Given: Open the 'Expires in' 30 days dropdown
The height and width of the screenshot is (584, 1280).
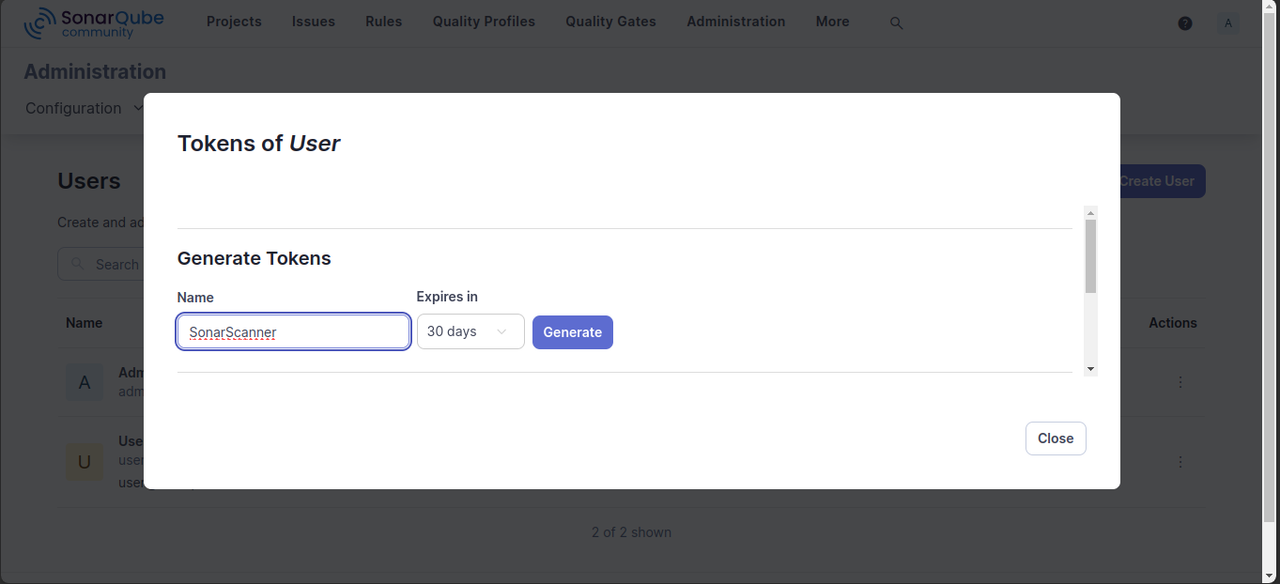Looking at the screenshot, I should 471,332.
